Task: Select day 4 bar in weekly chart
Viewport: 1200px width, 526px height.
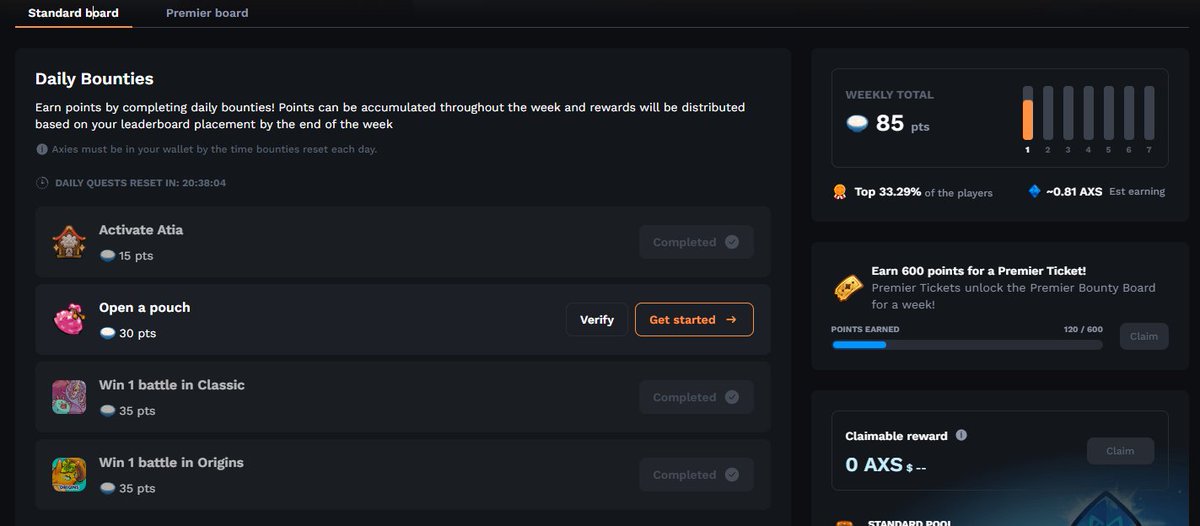Action: pyautogui.click(x=1088, y=113)
